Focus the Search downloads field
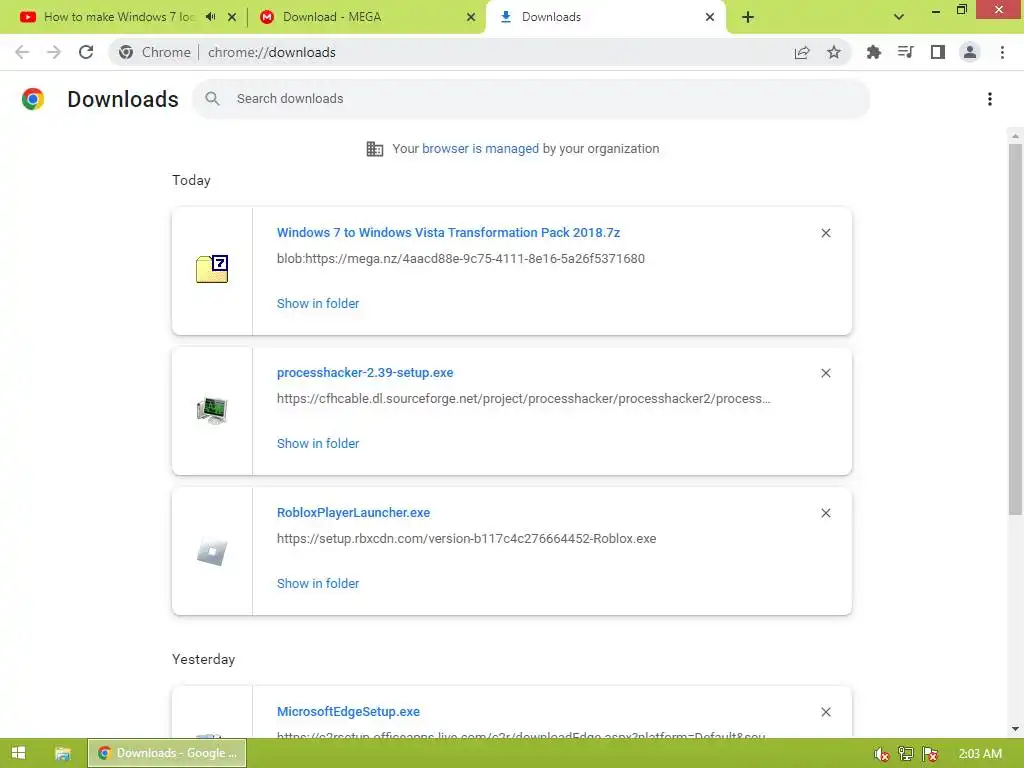Viewport: 1024px width, 768px height. (530, 99)
